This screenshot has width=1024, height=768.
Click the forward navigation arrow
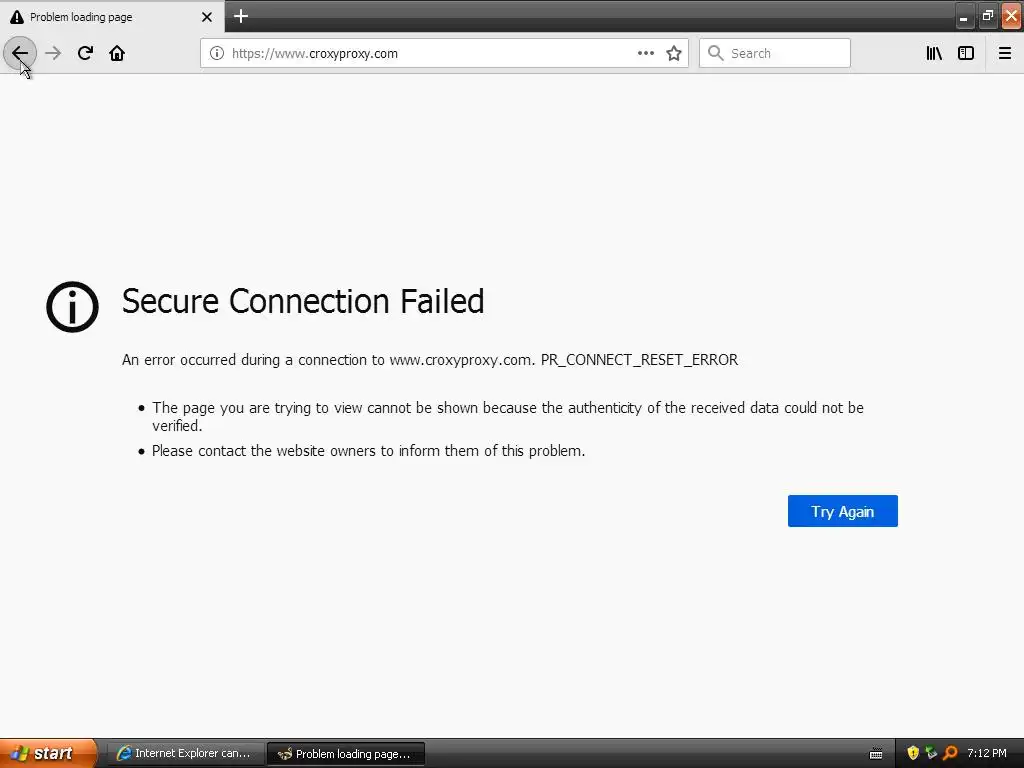point(53,53)
